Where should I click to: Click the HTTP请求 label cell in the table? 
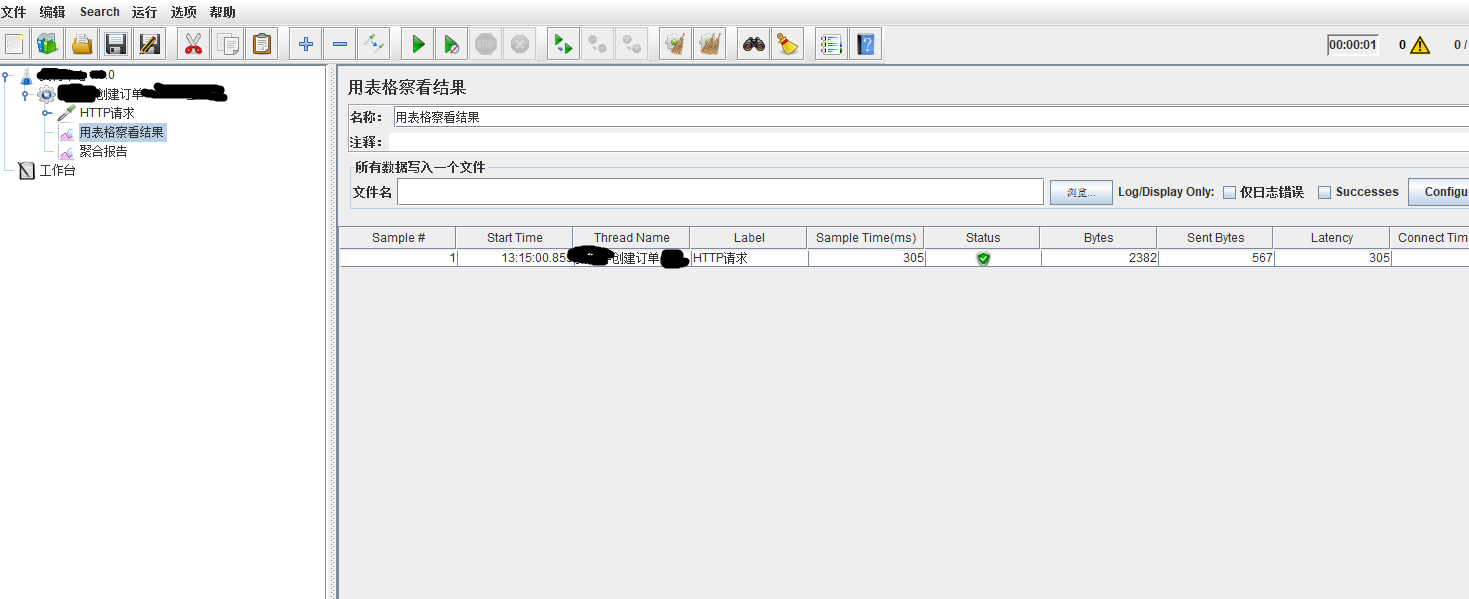pyautogui.click(x=749, y=258)
